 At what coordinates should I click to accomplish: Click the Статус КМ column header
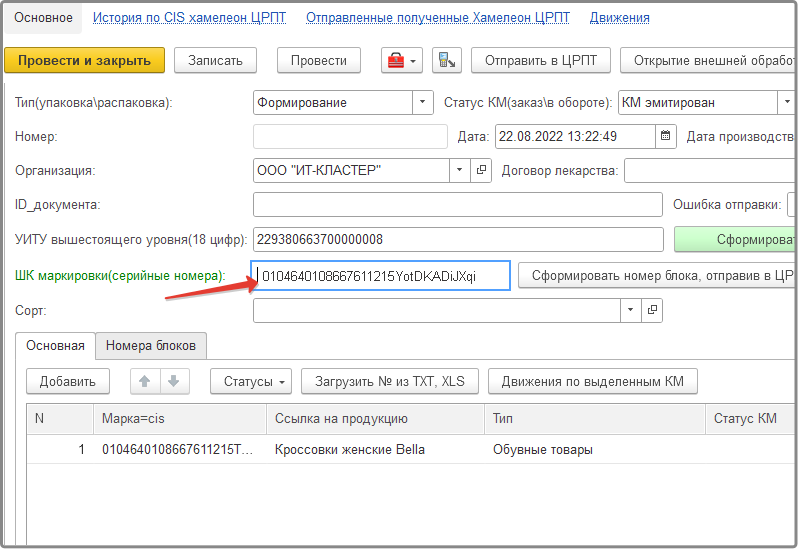[x=751, y=419]
